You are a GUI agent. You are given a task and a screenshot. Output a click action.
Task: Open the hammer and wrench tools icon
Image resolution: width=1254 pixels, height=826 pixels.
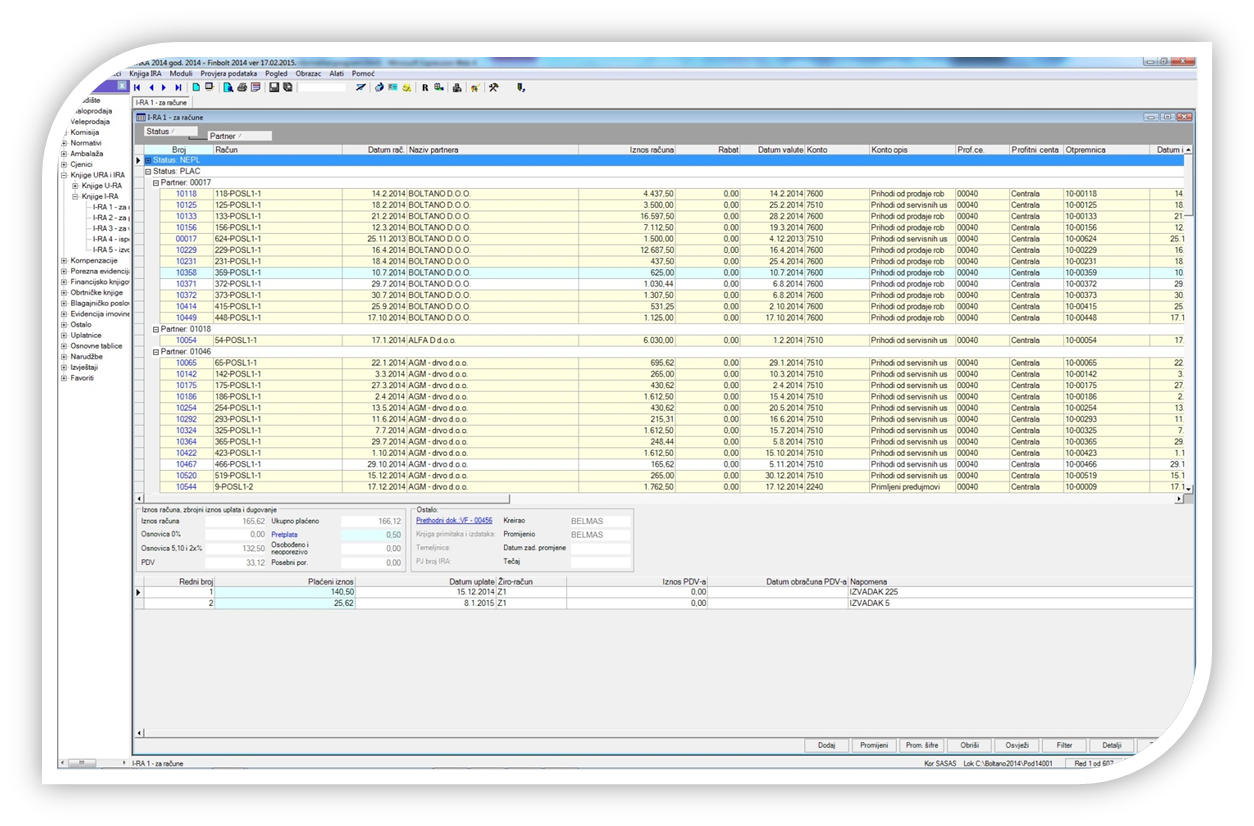point(493,88)
